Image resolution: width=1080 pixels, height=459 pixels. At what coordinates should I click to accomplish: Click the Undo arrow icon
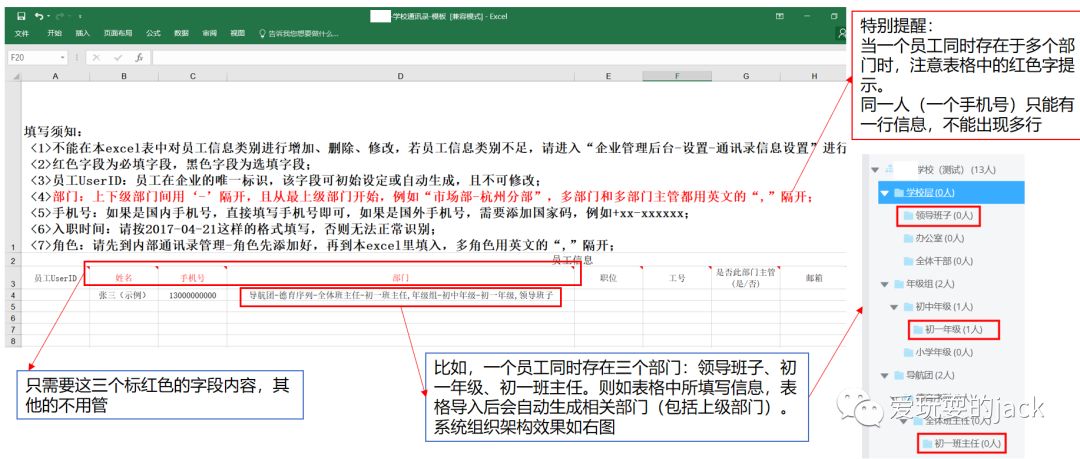39,16
